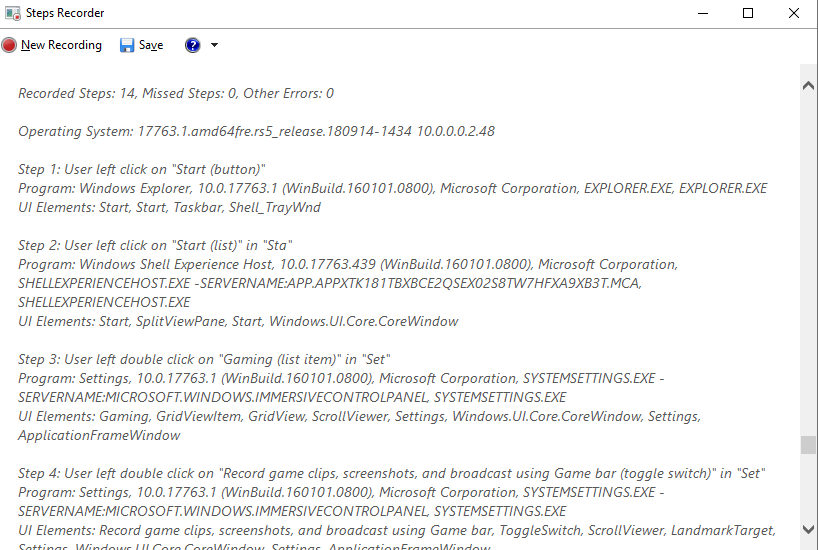The height and width of the screenshot is (550, 818).
Task: Click the Step 2 Start list description
Action: coord(155,246)
